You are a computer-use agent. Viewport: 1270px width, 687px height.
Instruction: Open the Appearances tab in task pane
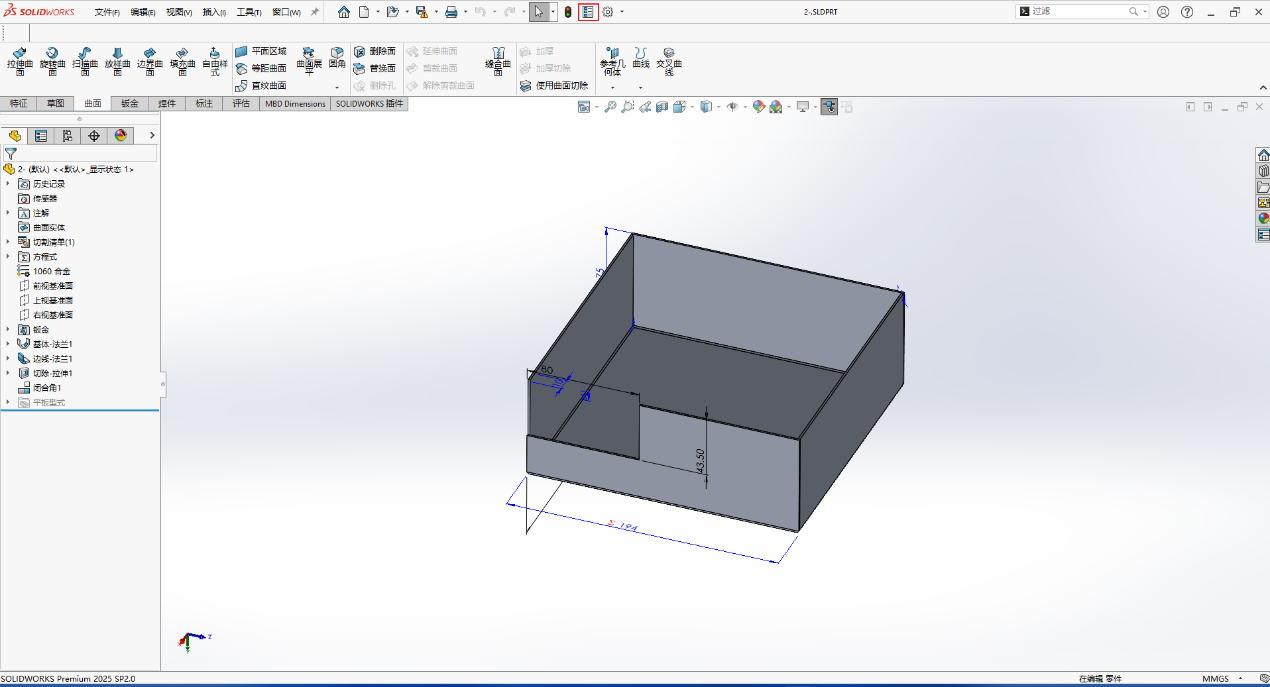point(1263,218)
